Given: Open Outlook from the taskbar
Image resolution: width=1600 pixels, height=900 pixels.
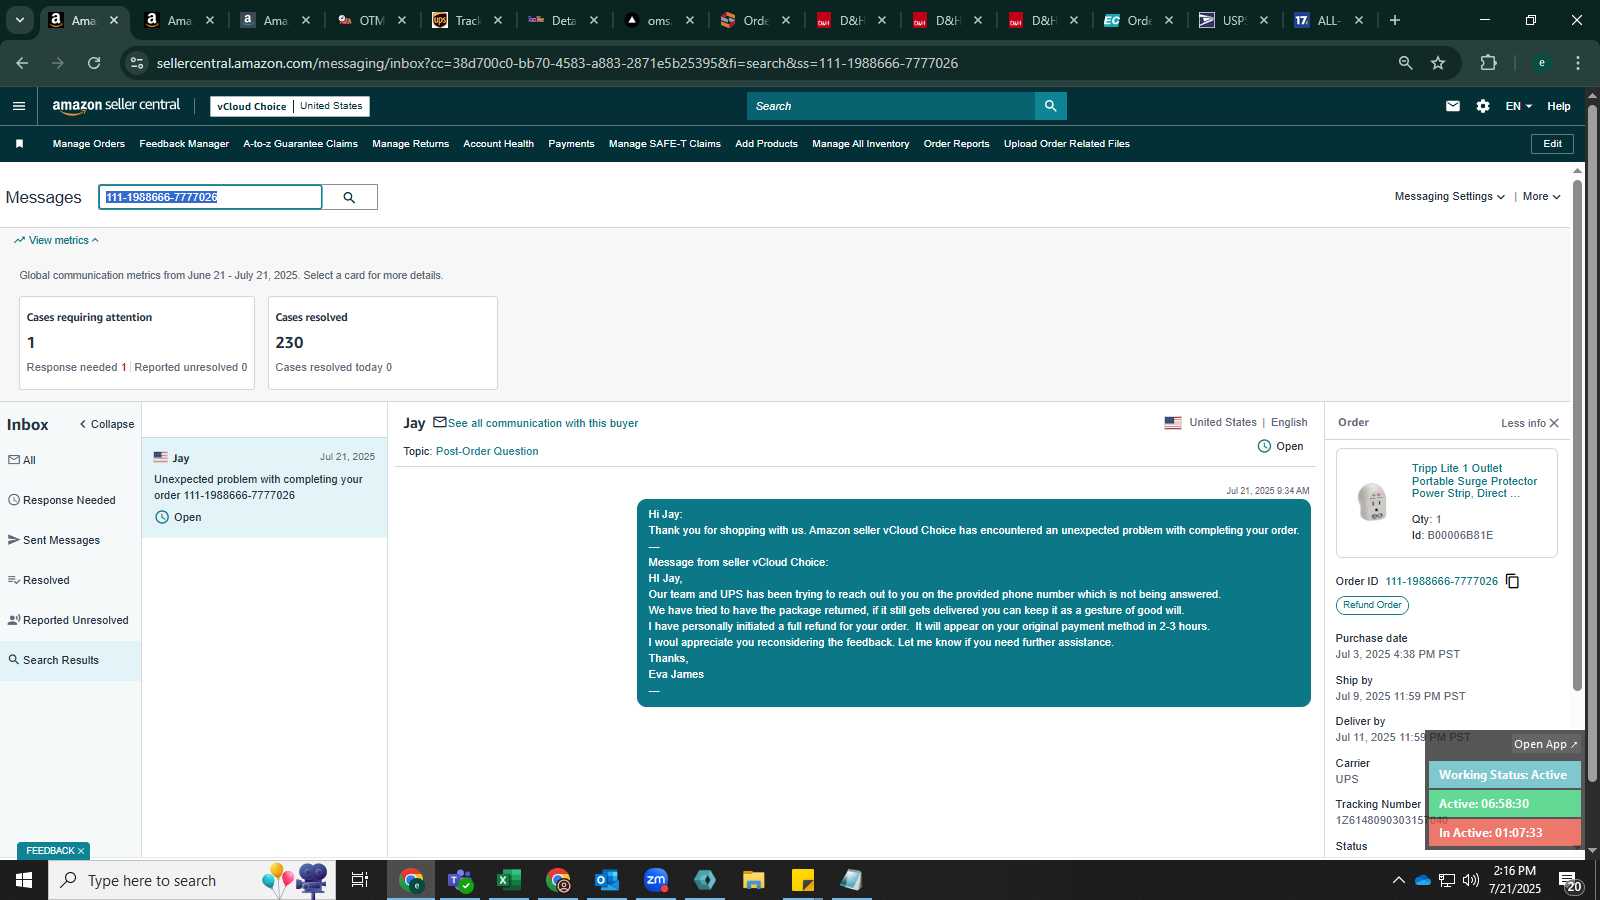Looking at the screenshot, I should pos(607,880).
